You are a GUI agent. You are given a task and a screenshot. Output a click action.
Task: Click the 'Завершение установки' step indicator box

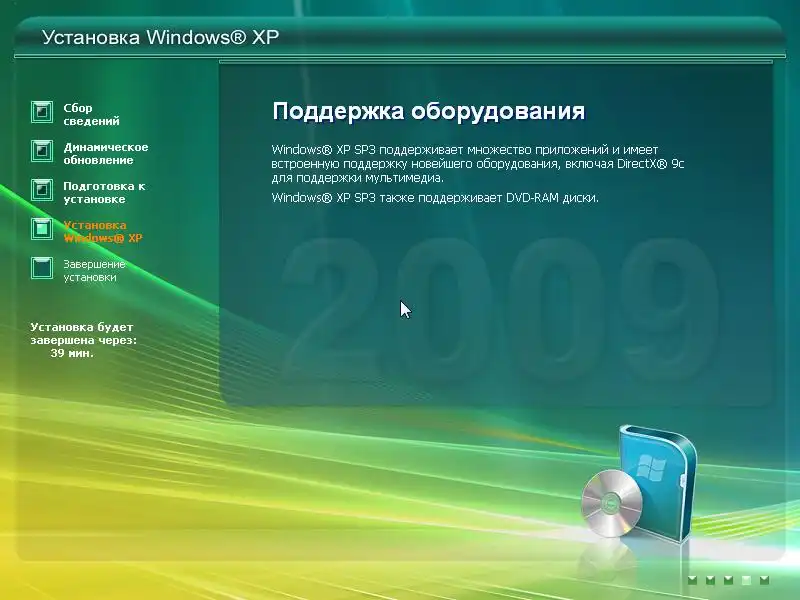click(42, 268)
